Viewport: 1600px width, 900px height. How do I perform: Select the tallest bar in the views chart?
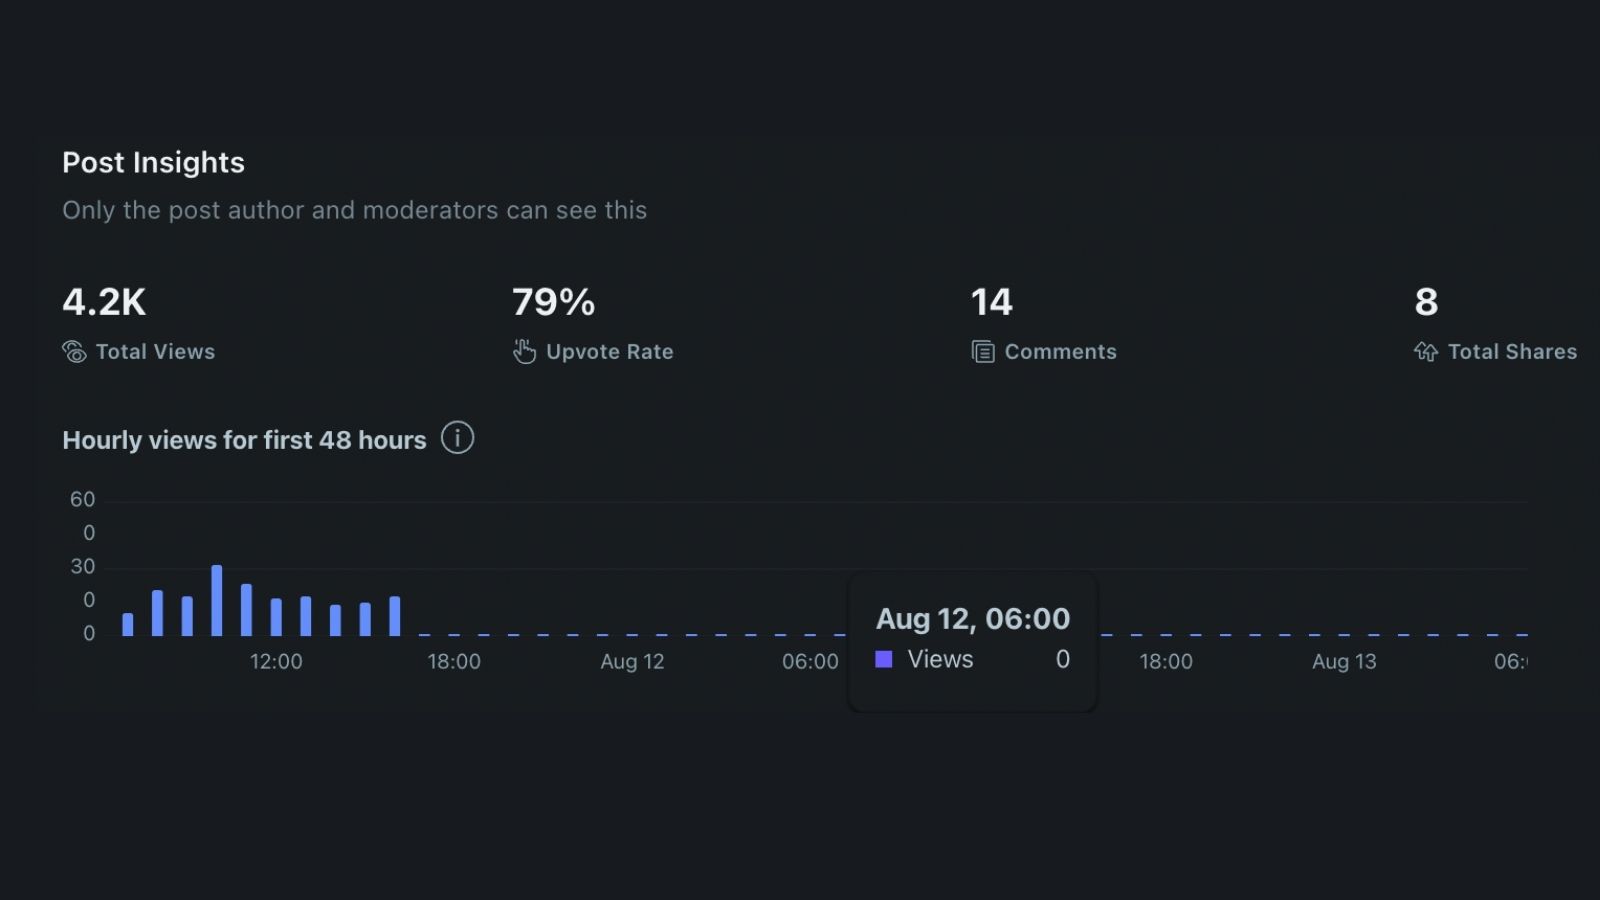click(x=216, y=598)
